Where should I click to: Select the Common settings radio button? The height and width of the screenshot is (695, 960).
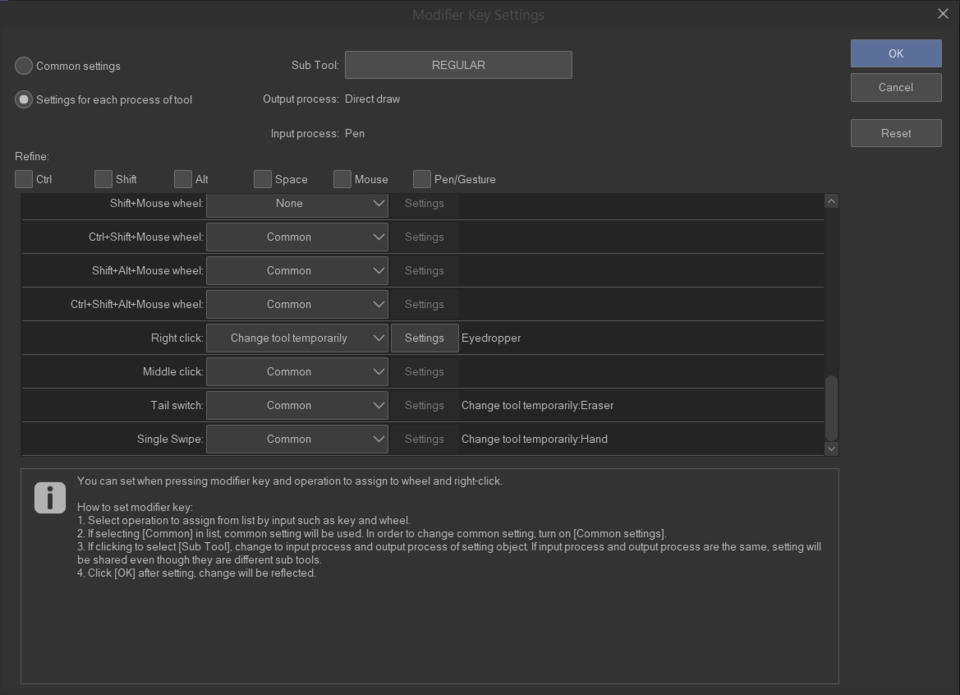(24, 66)
